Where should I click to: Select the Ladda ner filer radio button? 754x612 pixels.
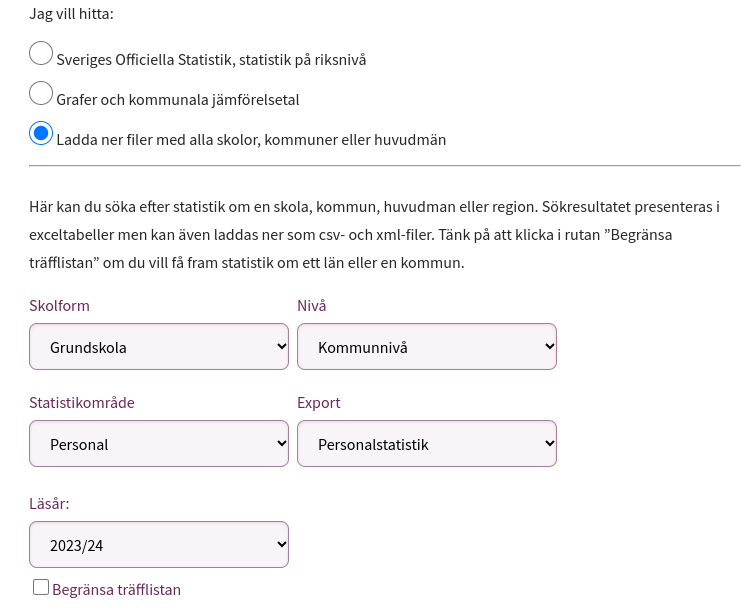click(x=41, y=133)
